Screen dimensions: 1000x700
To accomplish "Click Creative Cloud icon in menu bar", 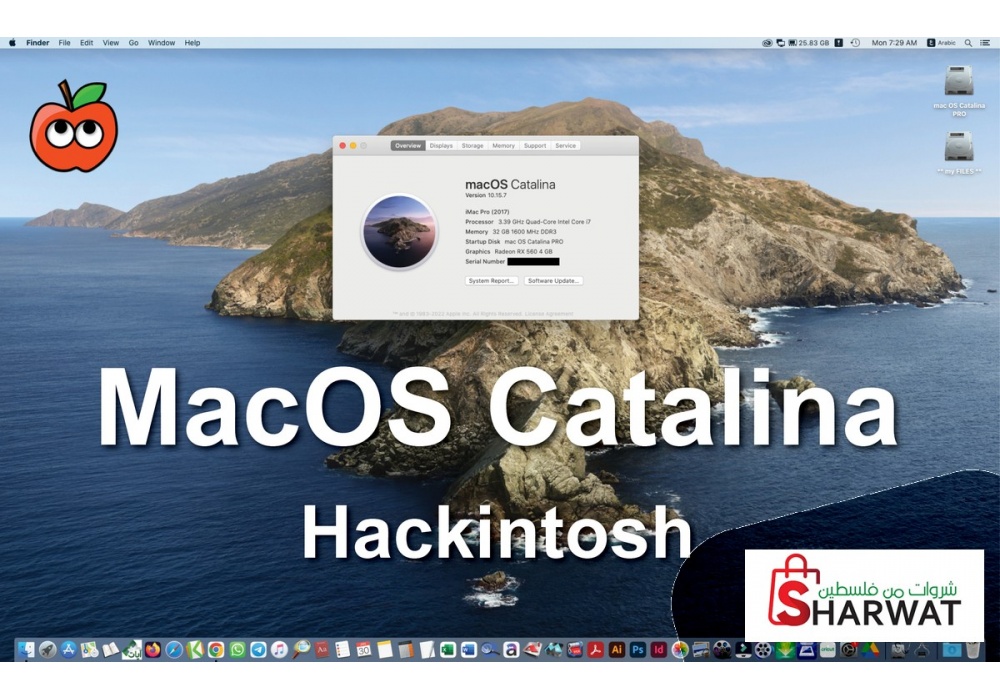I will [x=767, y=43].
